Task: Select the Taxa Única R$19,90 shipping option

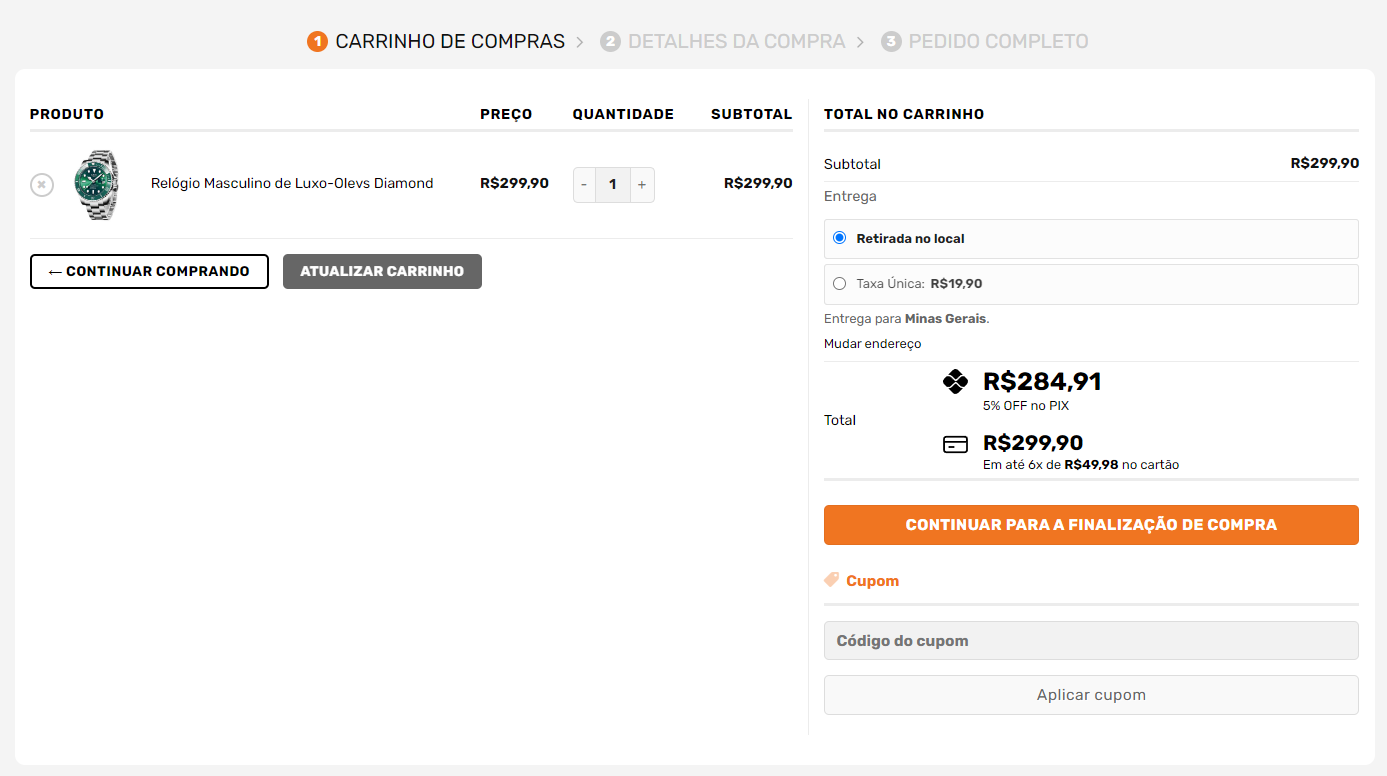Action: coord(839,283)
